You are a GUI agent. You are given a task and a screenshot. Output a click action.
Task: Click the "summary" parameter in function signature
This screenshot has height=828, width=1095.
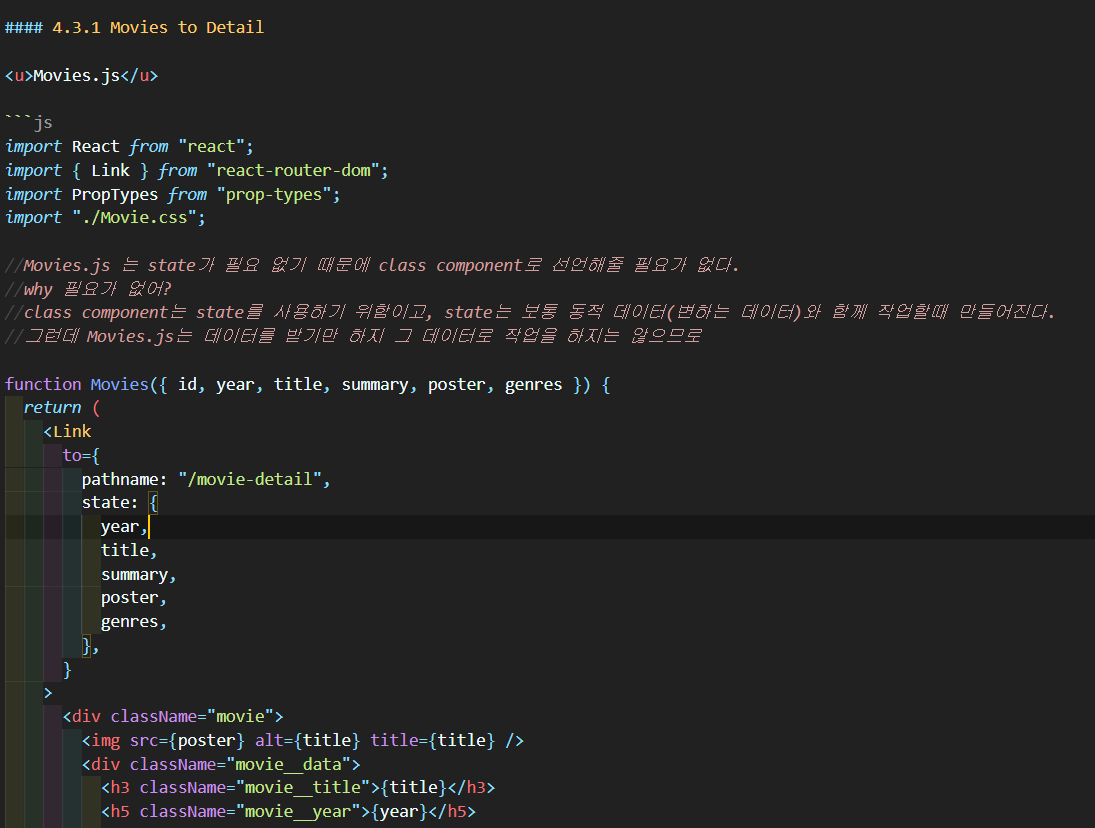tap(375, 385)
